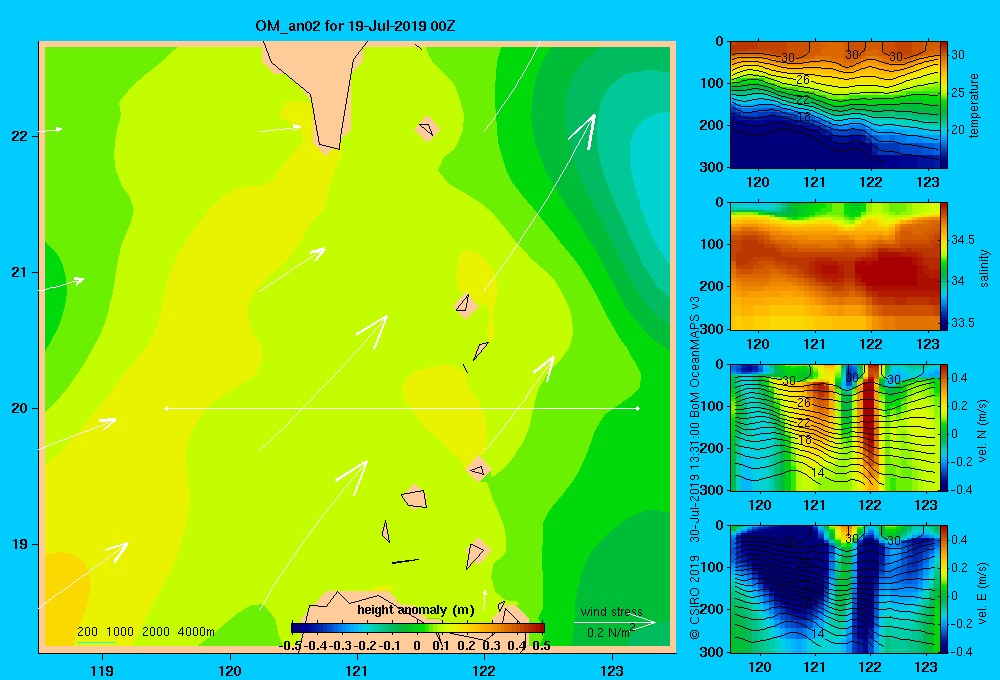Open the northward velocity section panel
Screen dimensions: 1000x680
835,427
